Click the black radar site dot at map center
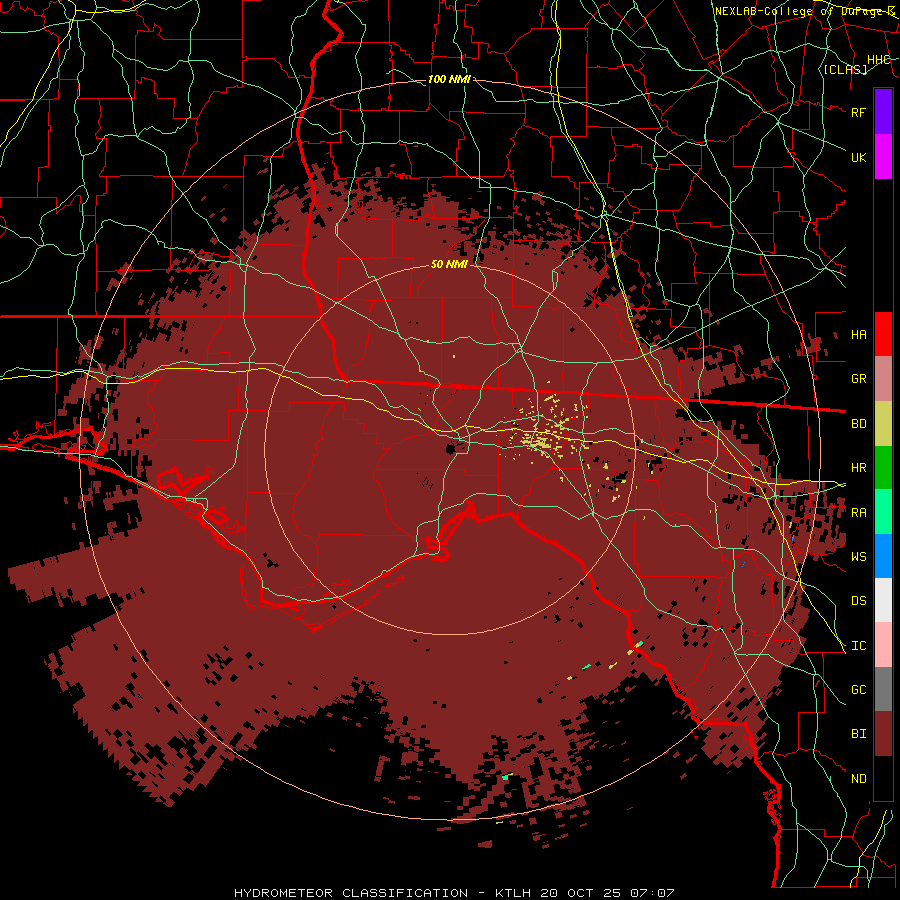Viewport: 900px width, 900px height. [x=451, y=448]
